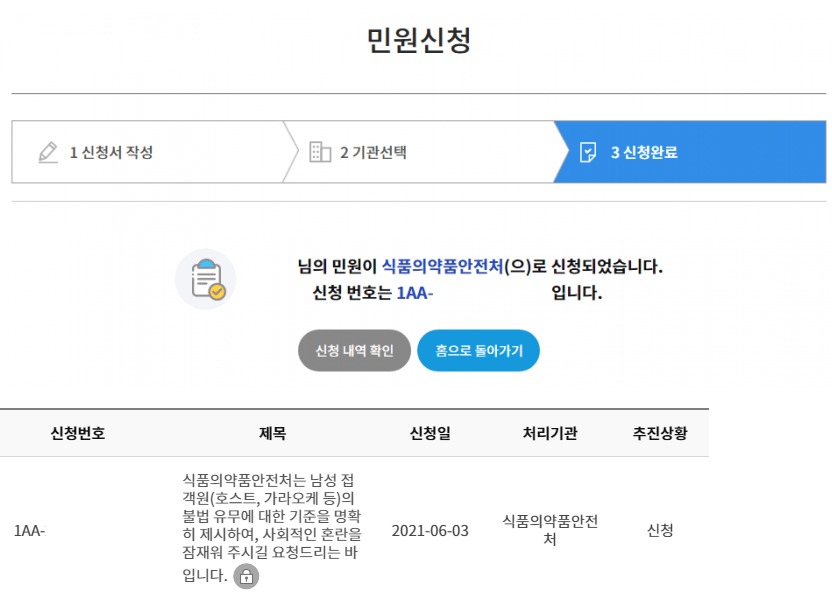Click the clipboard completion icon
Screen dimensions: 832x593
point(206,279)
